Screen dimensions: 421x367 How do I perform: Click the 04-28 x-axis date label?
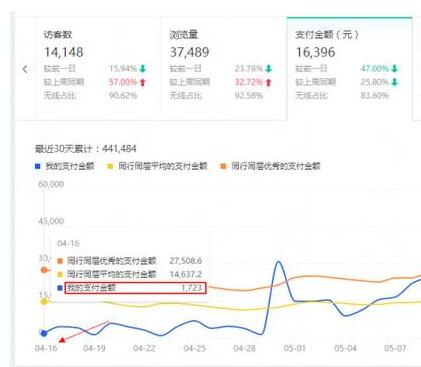245,348
